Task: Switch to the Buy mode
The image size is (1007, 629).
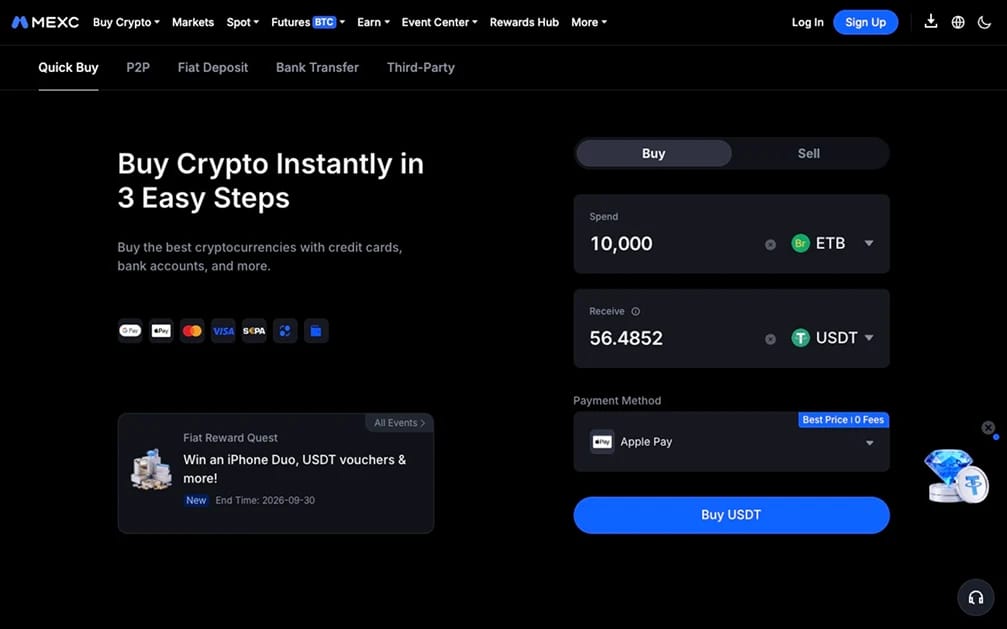Action: pos(654,154)
